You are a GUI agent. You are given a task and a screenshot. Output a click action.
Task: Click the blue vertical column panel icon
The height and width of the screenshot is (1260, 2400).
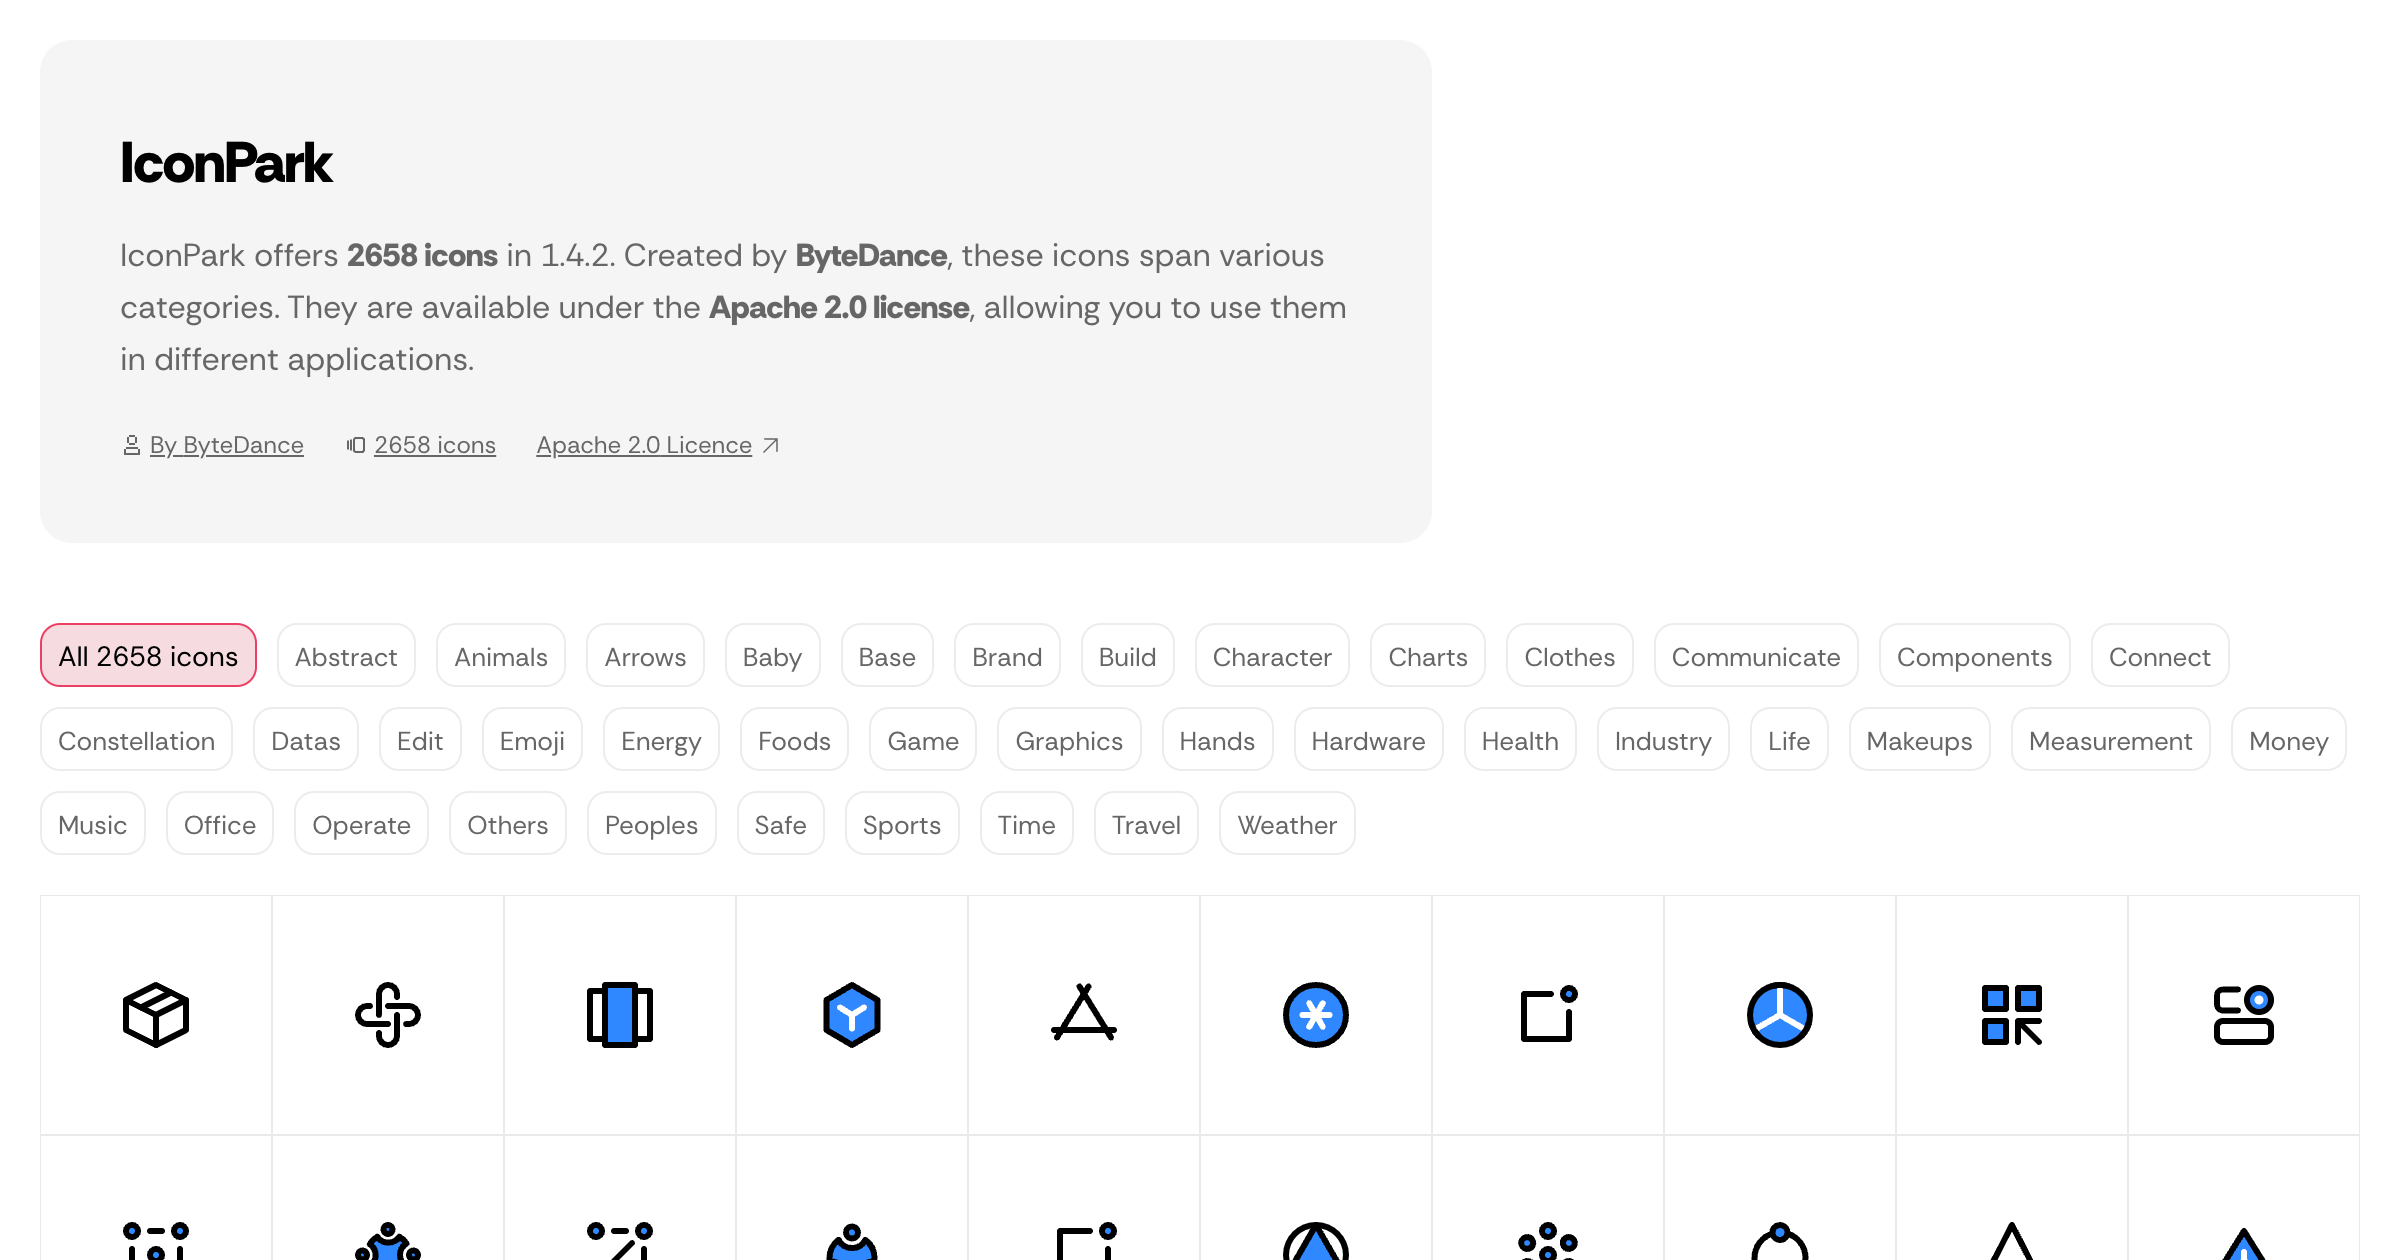click(x=620, y=1015)
